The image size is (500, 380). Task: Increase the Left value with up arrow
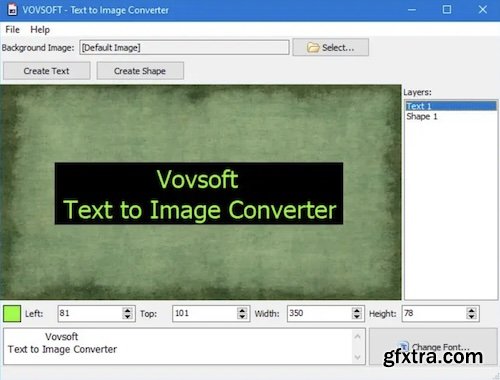click(x=128, y=310)
